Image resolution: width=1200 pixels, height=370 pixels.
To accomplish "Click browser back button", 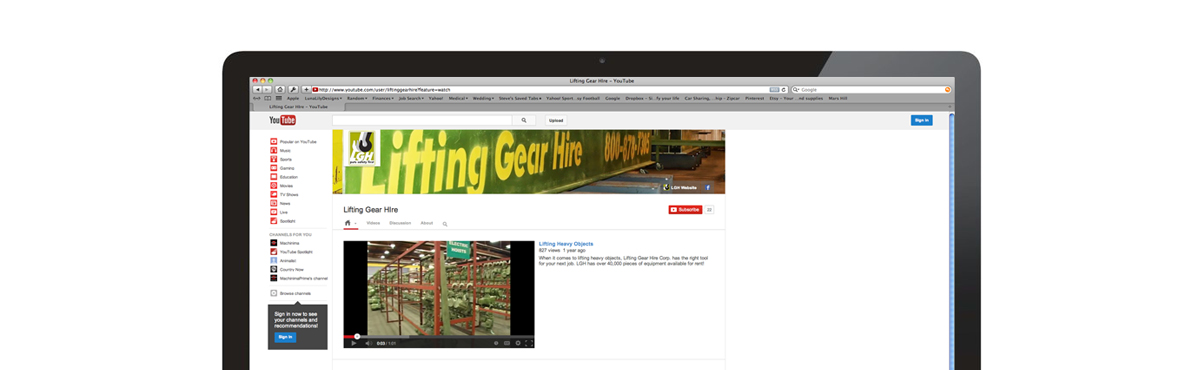I will [257, 89].
